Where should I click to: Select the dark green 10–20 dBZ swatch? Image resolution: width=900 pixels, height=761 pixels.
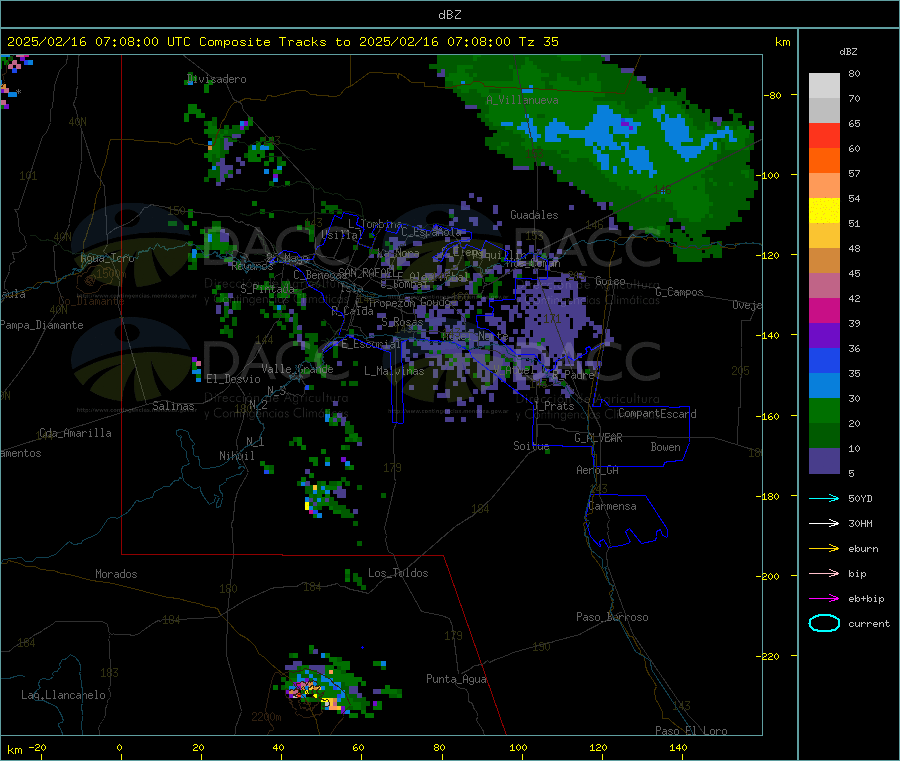pyautogui.click(x=824, y=436)
